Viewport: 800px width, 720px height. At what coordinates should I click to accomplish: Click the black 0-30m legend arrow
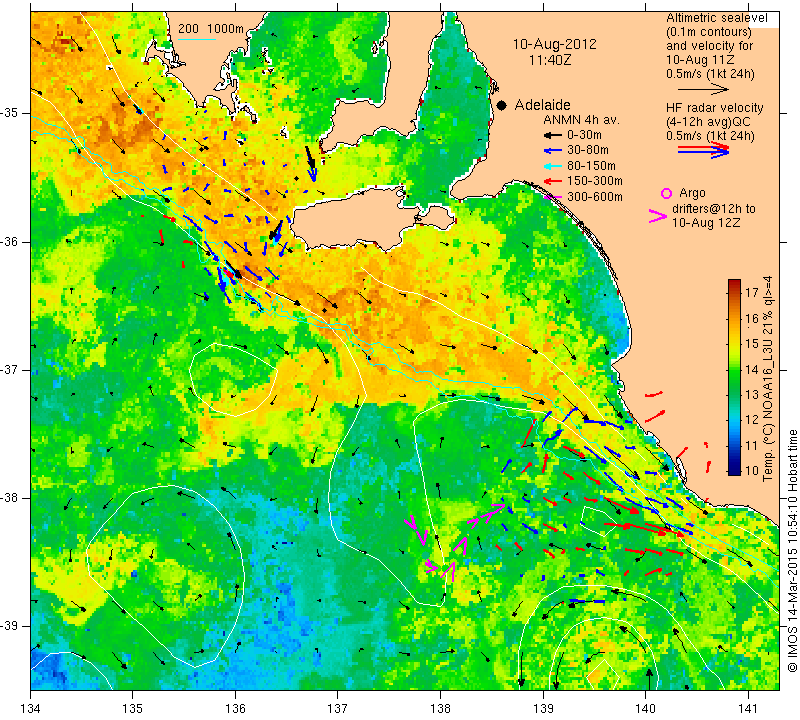(x=552, y=135)
